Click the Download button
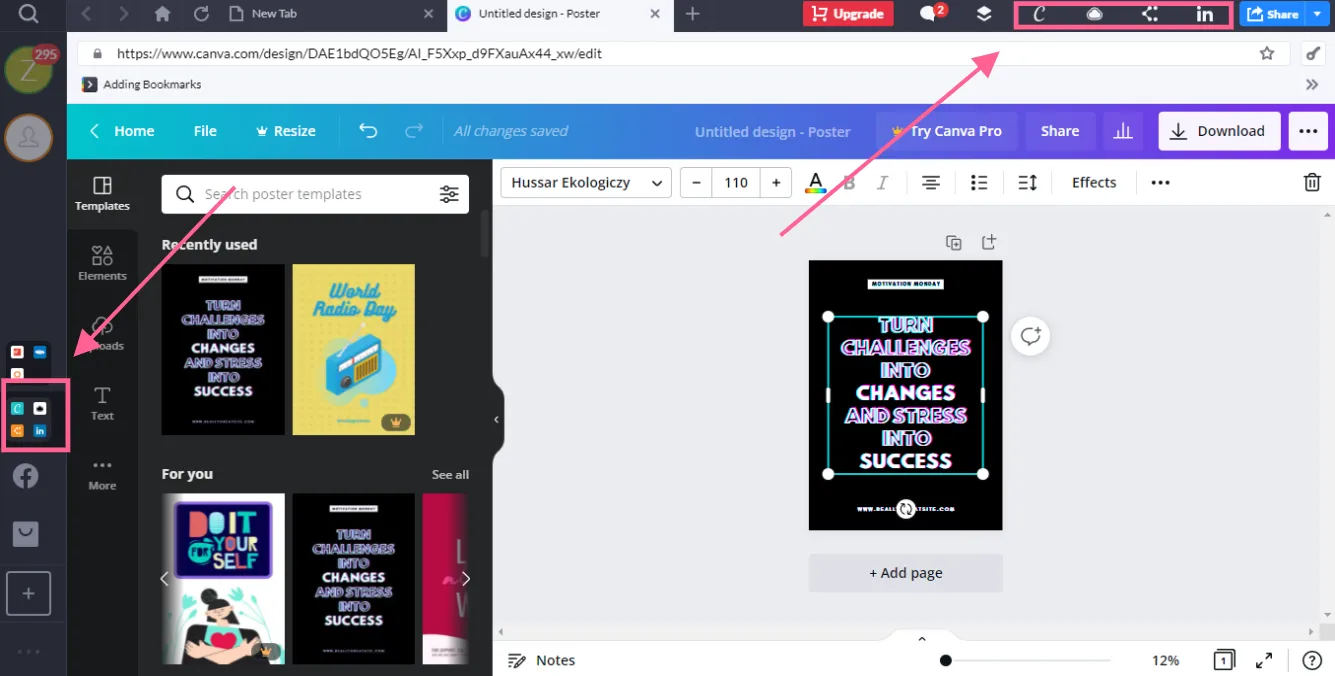The height and width of the screenshot is (676, 1335). pyautogui.click(x=1219, y=131)
